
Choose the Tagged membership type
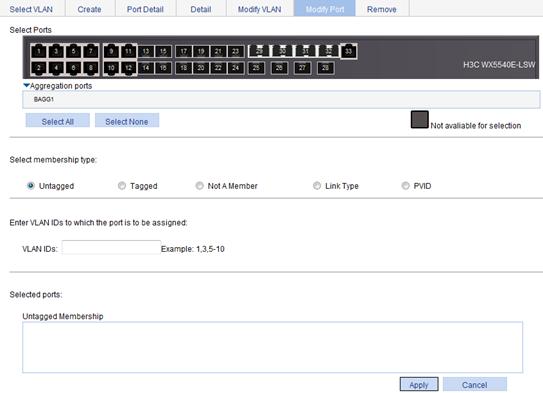[x=122, y=186]
